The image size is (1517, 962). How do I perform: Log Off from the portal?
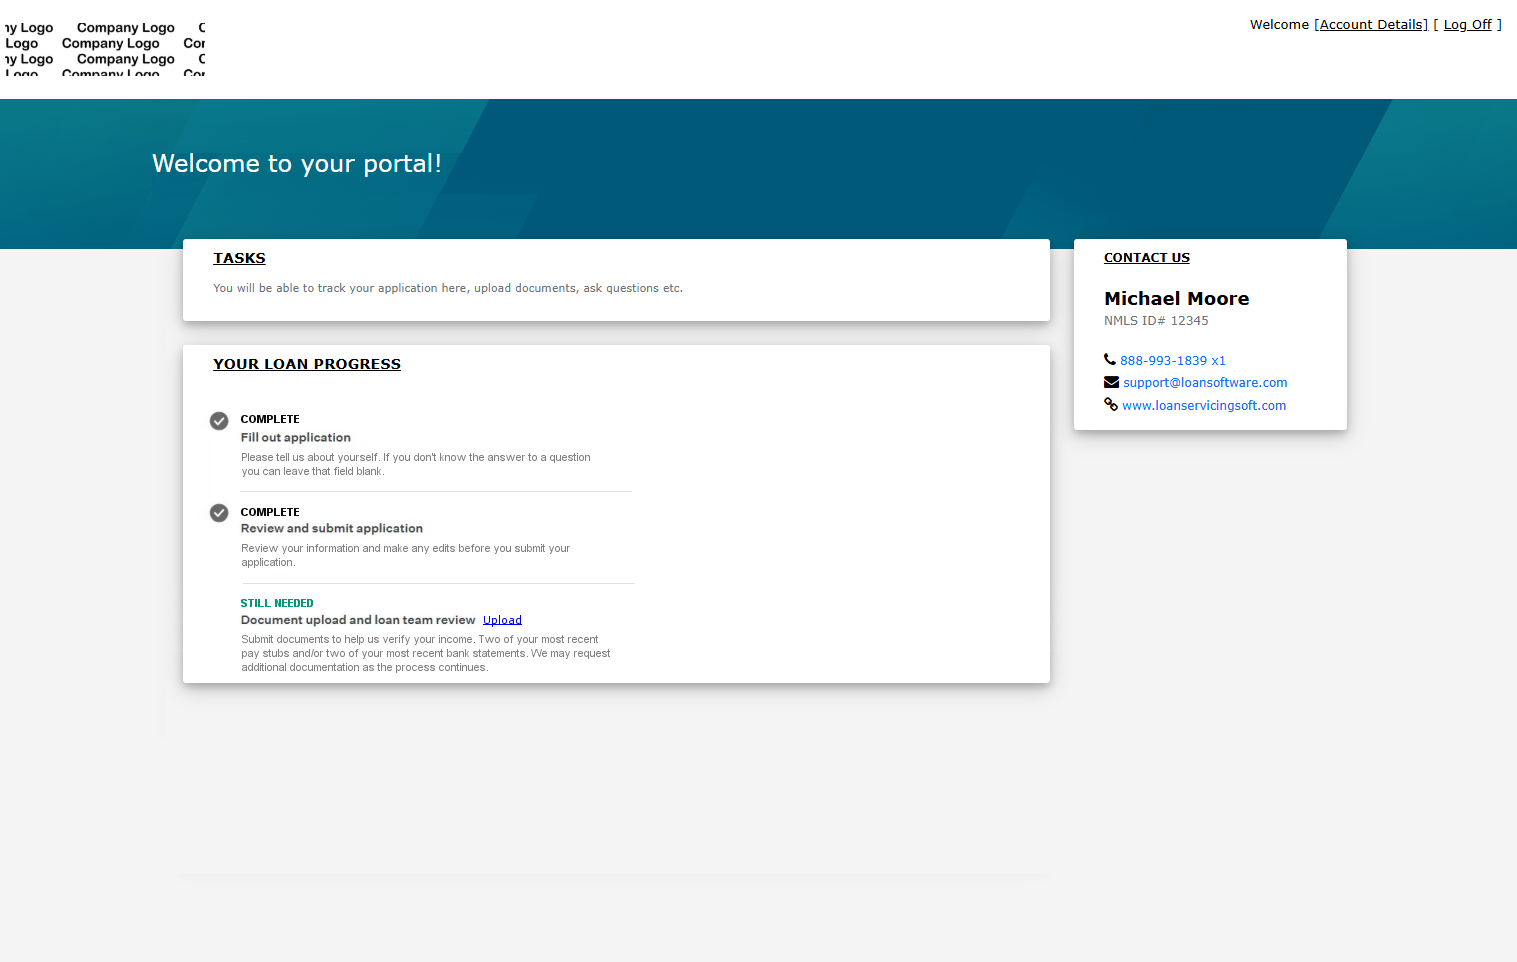1466,24
